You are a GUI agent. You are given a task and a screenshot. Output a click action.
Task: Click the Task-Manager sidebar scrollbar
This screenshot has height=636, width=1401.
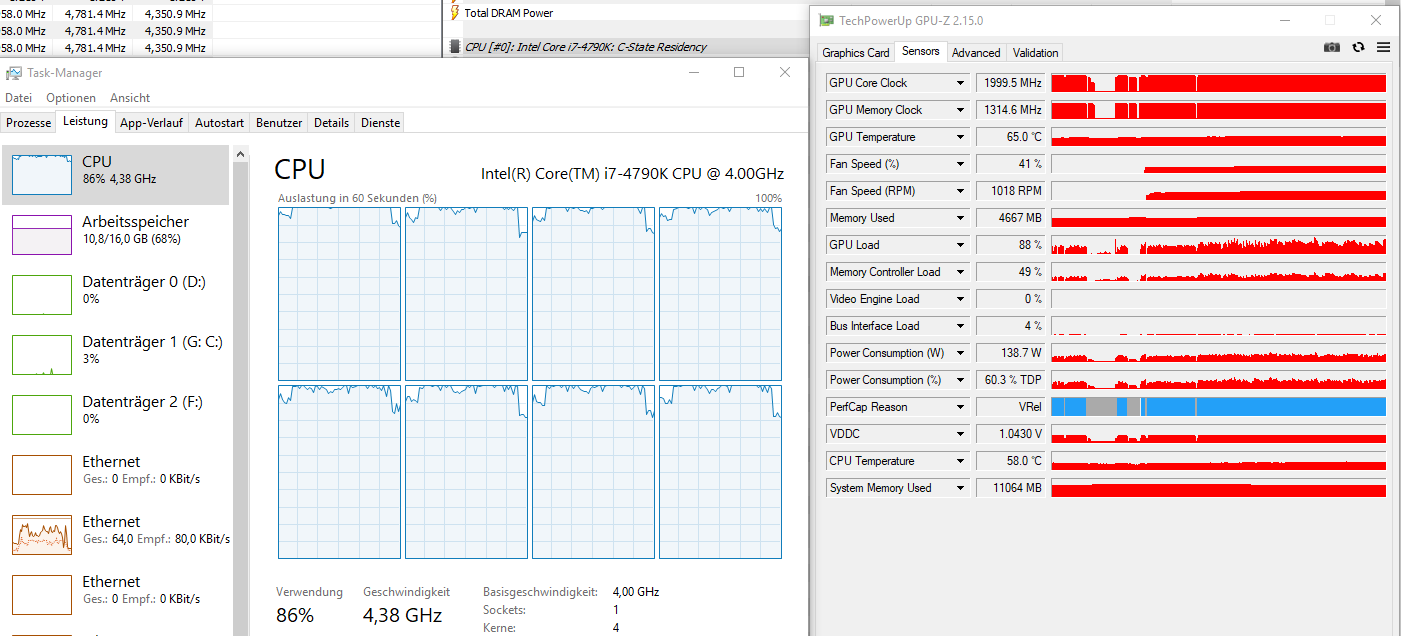[239, 390]
